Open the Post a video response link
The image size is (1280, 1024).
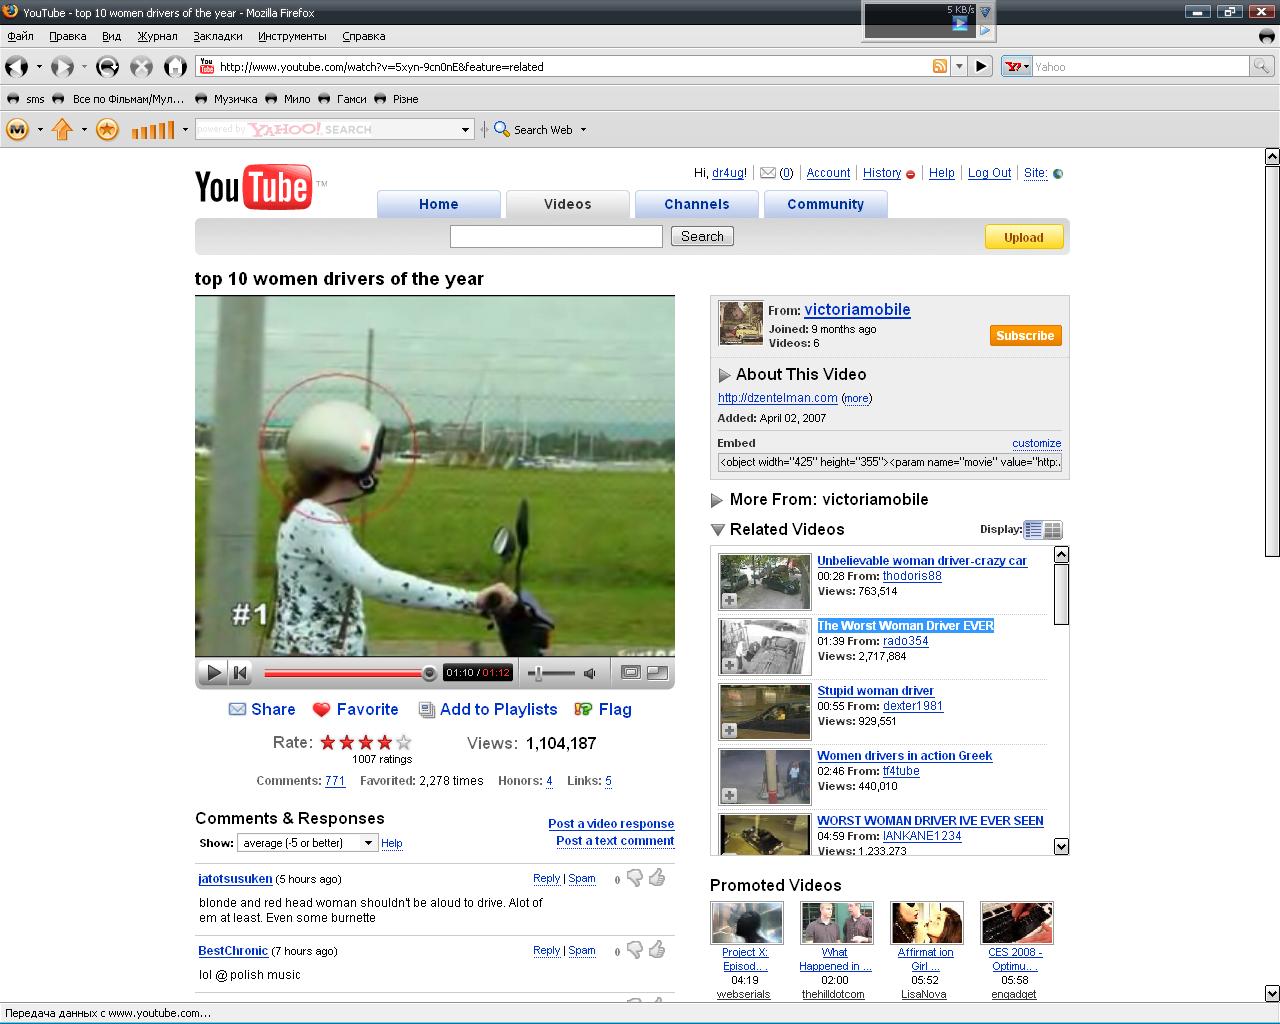tap(611, 824)
